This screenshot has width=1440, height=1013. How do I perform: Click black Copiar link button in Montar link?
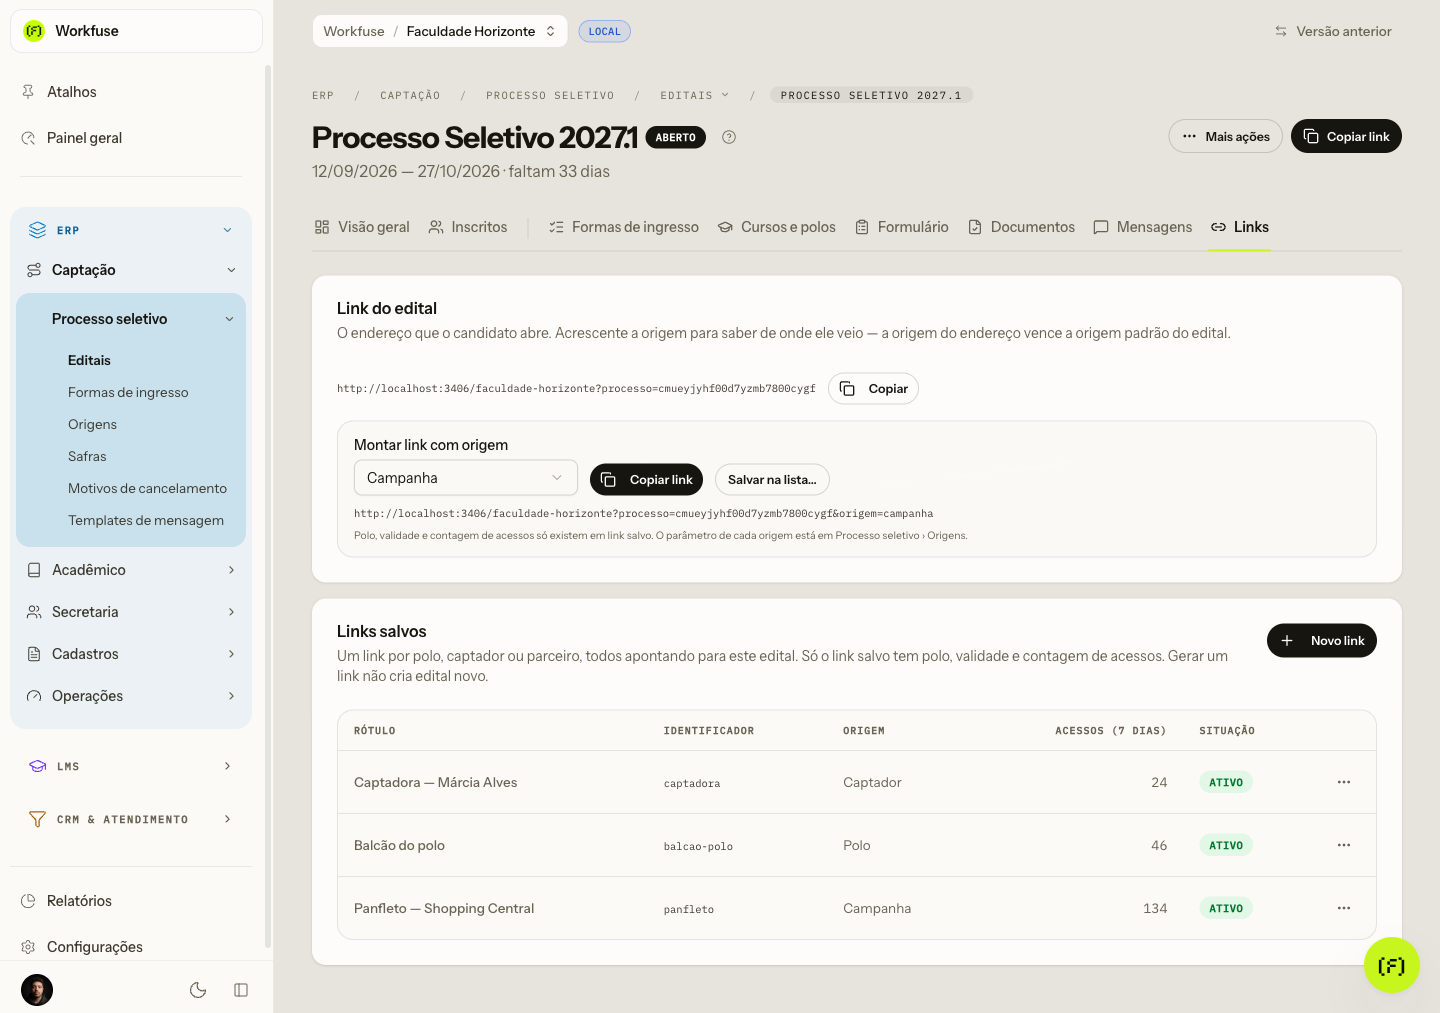point(646,480)
